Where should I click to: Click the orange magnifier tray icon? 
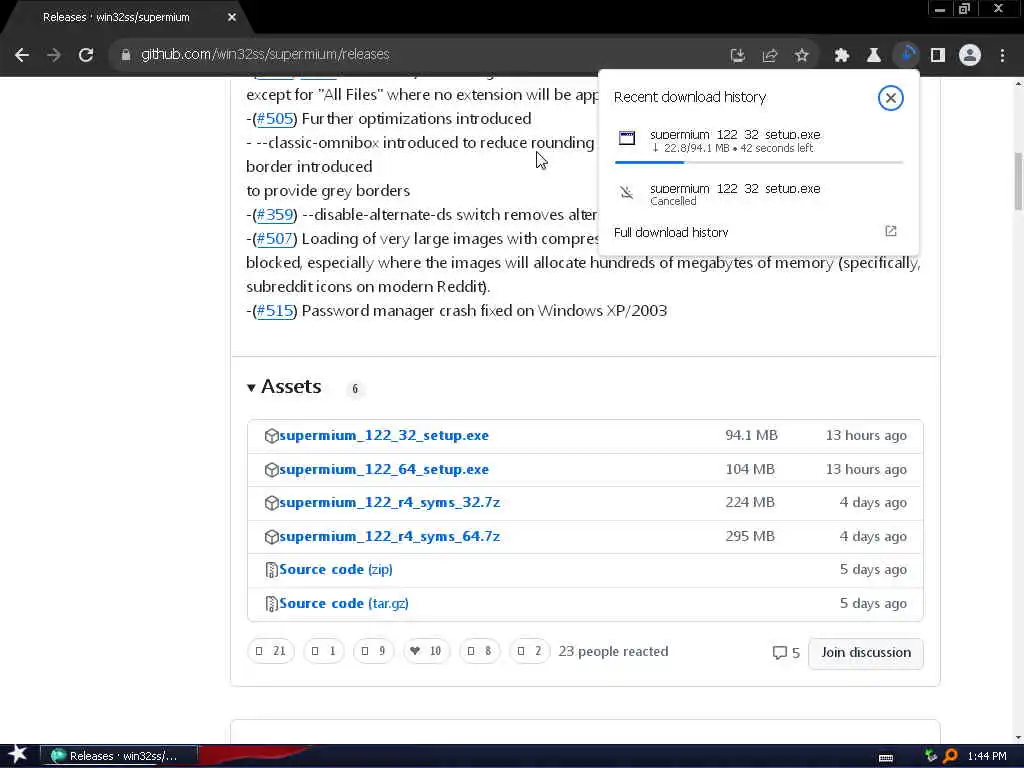pos(951,756)
